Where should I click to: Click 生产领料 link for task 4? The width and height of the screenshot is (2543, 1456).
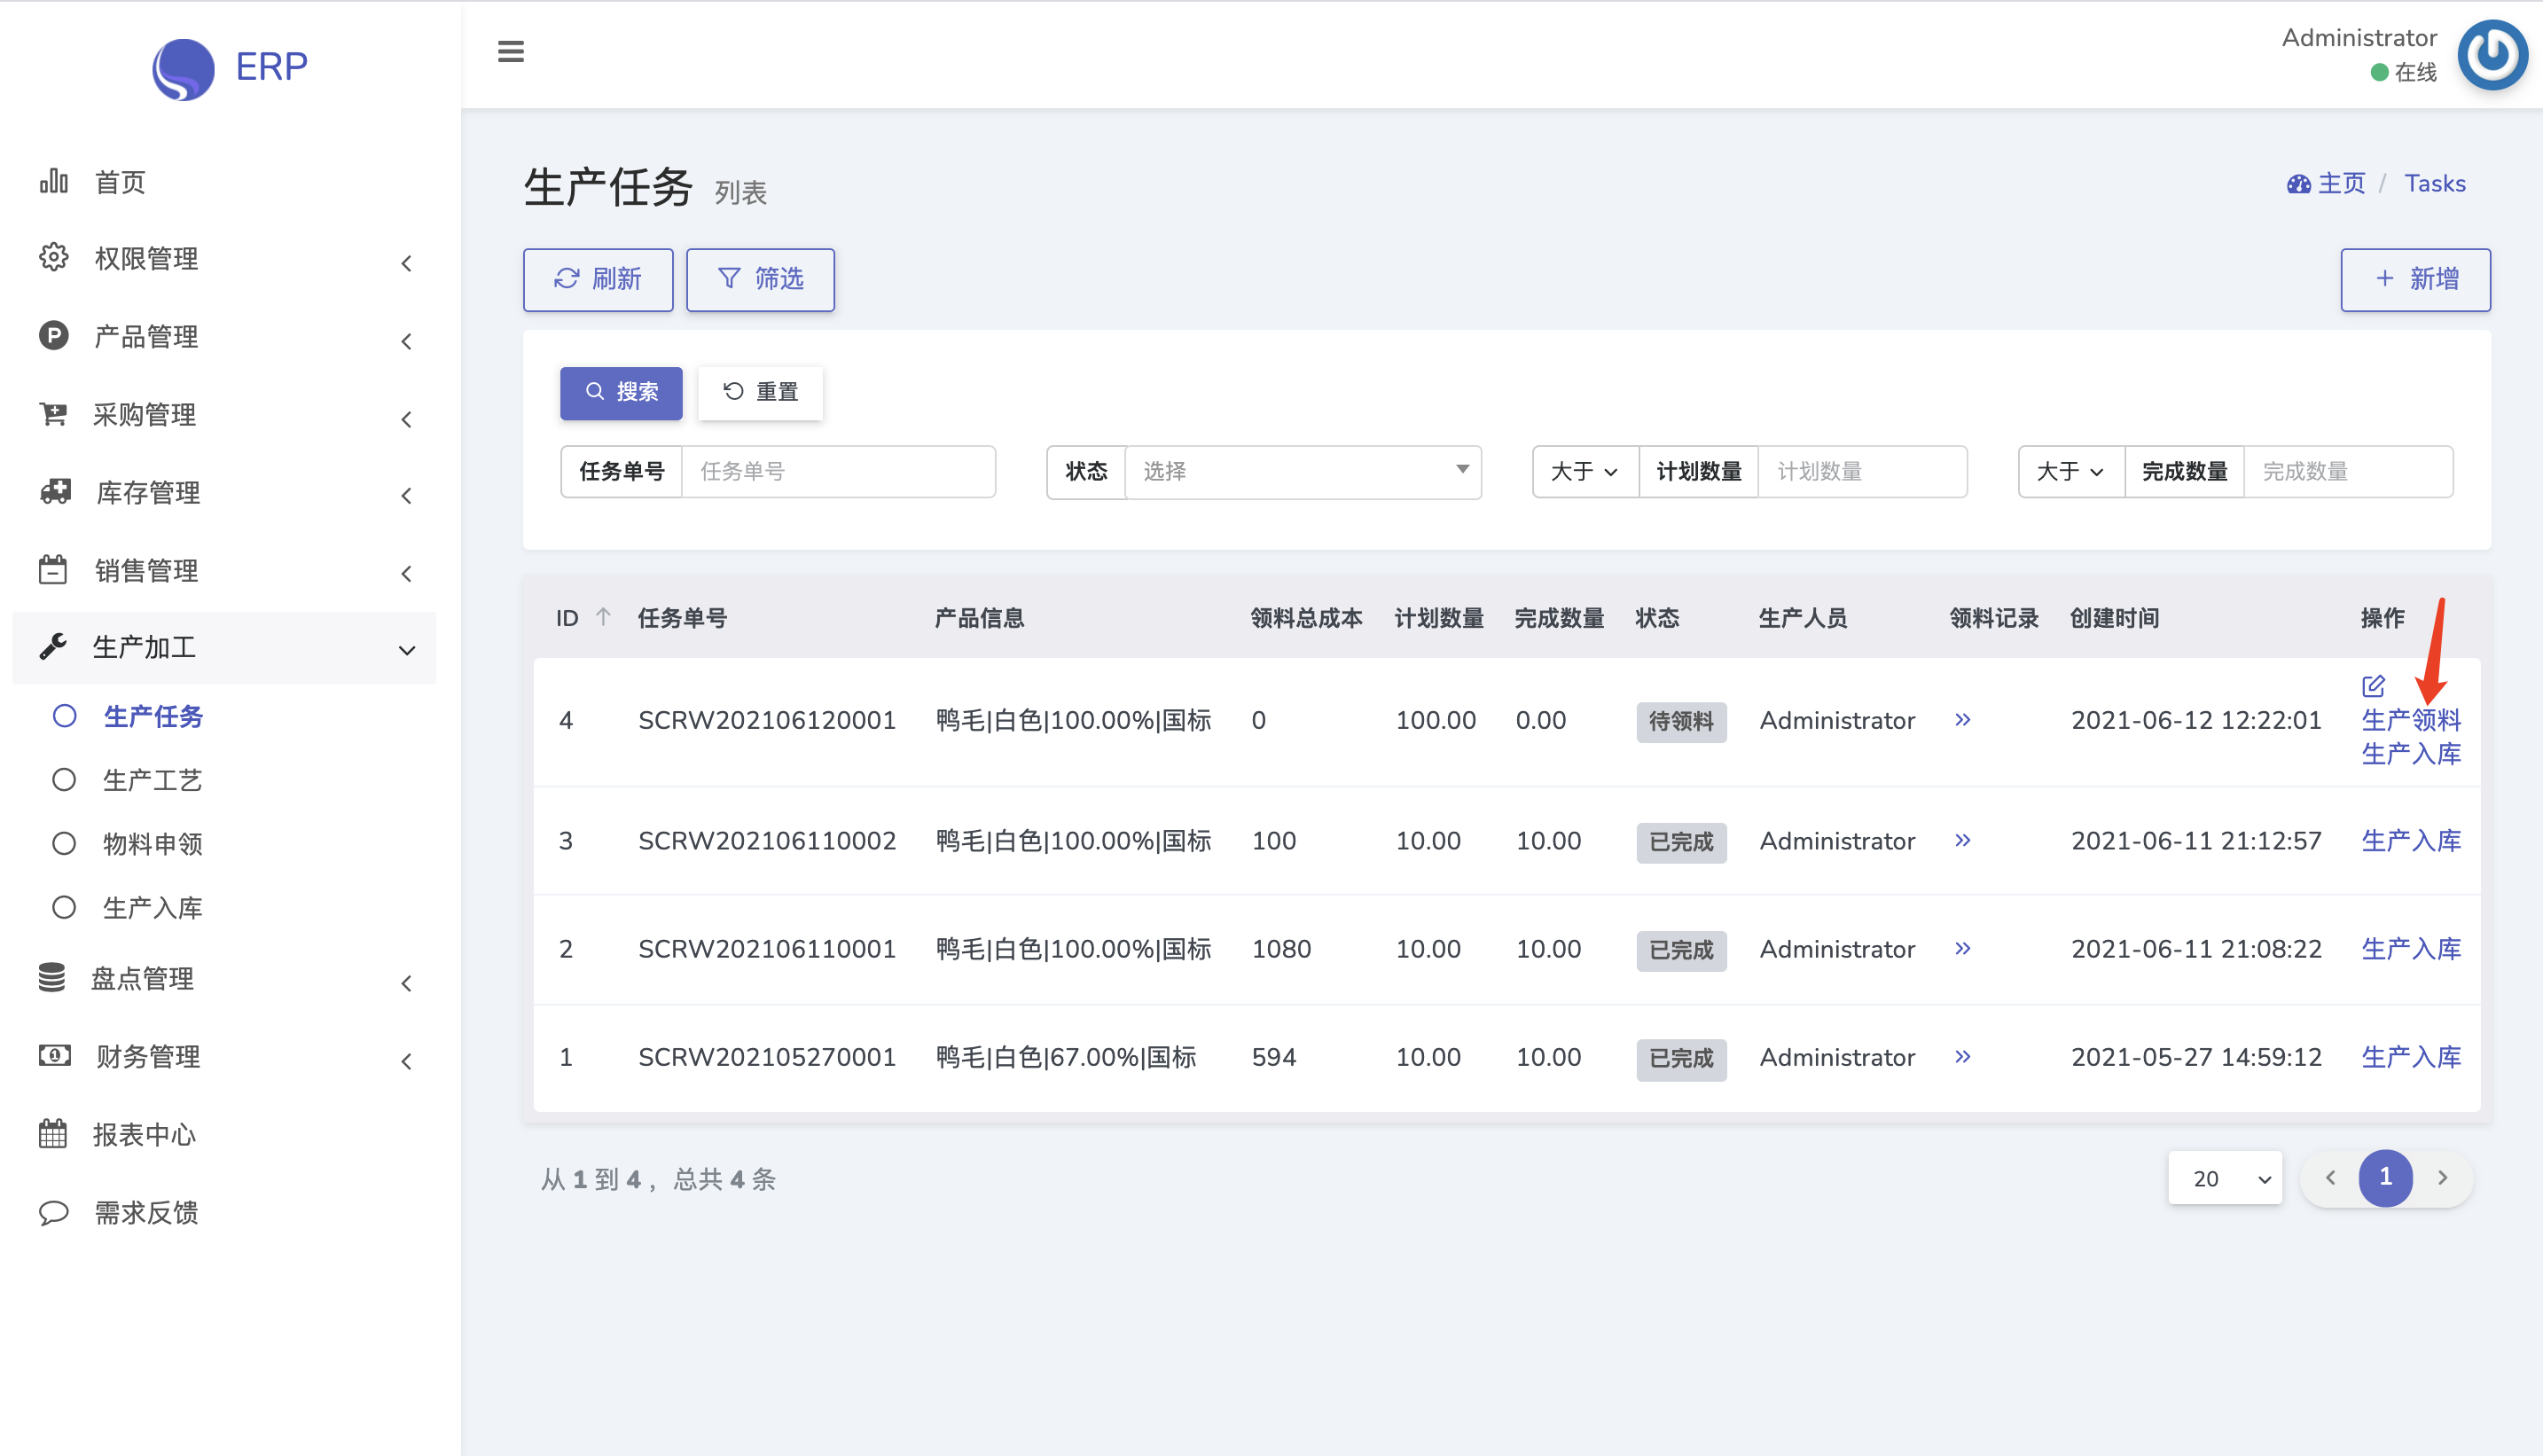[x=2410, y=720]
